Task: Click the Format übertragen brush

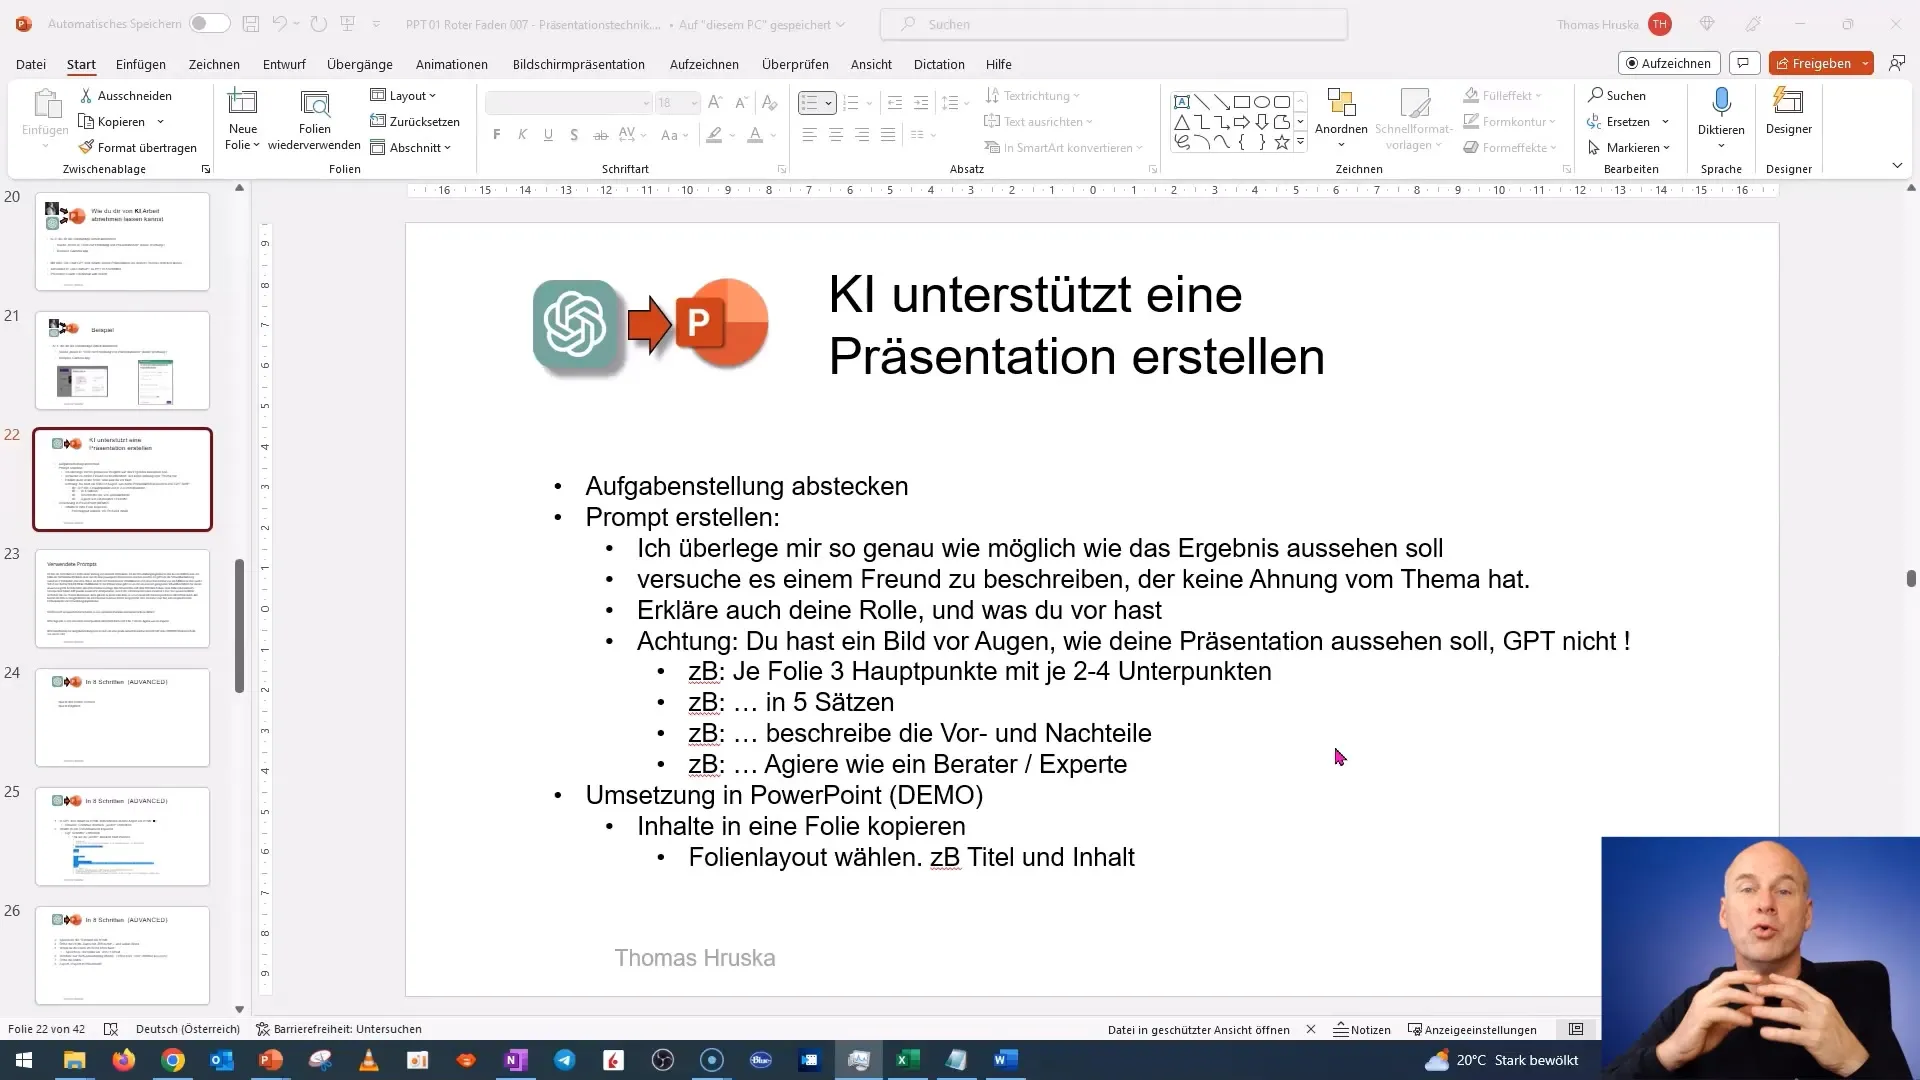Action: pos(138,148)
